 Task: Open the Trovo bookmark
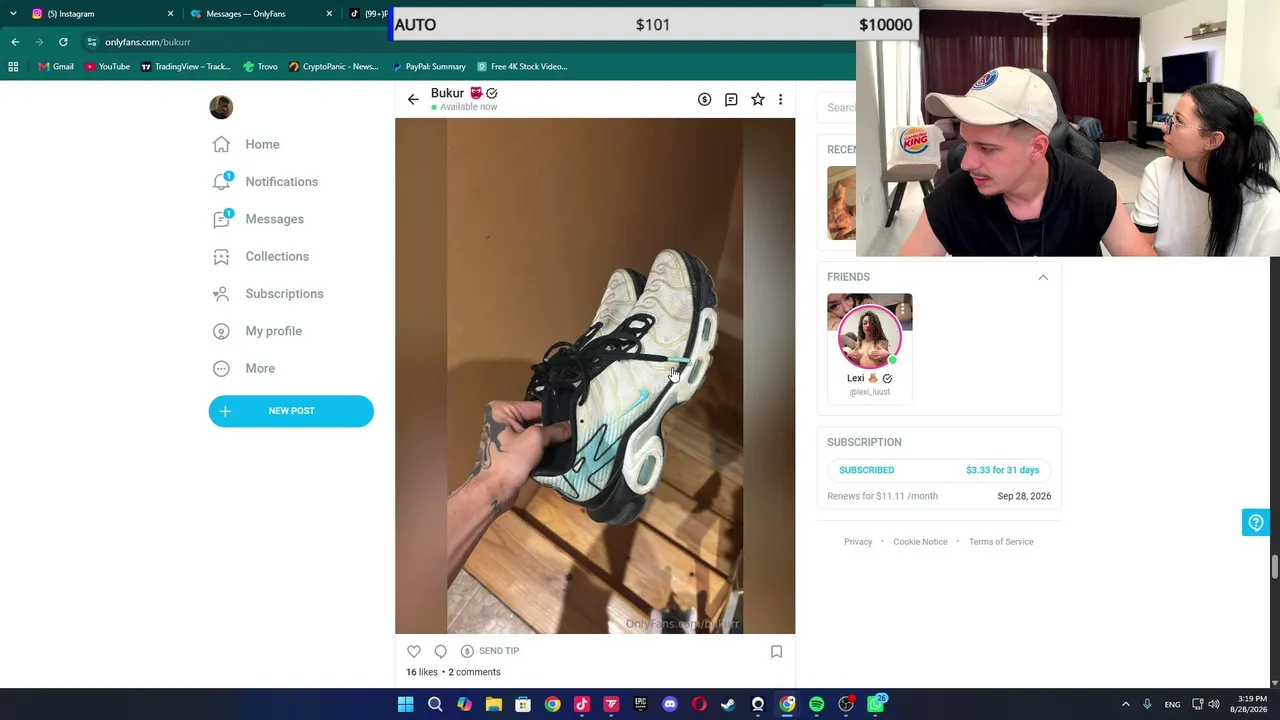click(260, 67)
